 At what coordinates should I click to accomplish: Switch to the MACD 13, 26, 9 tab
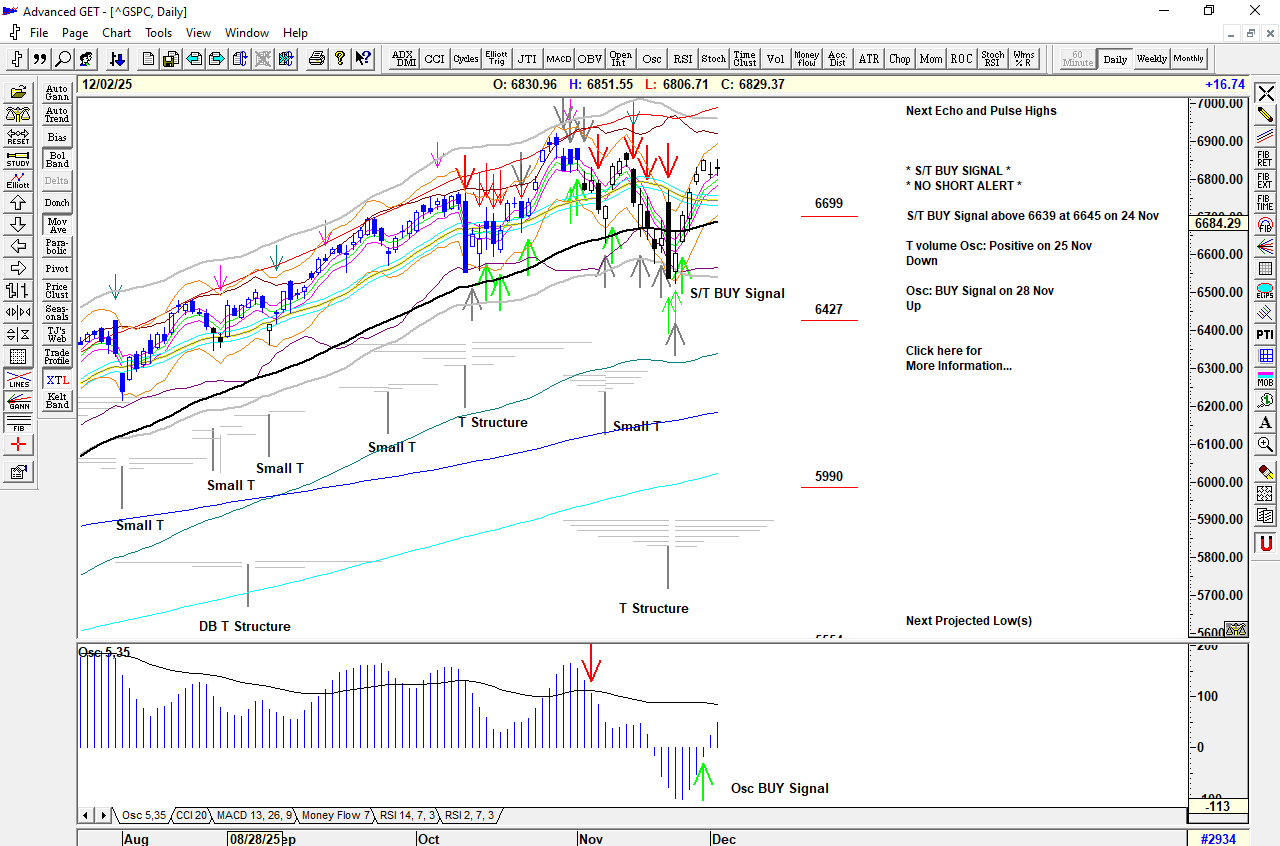click(x=254, y=816)
